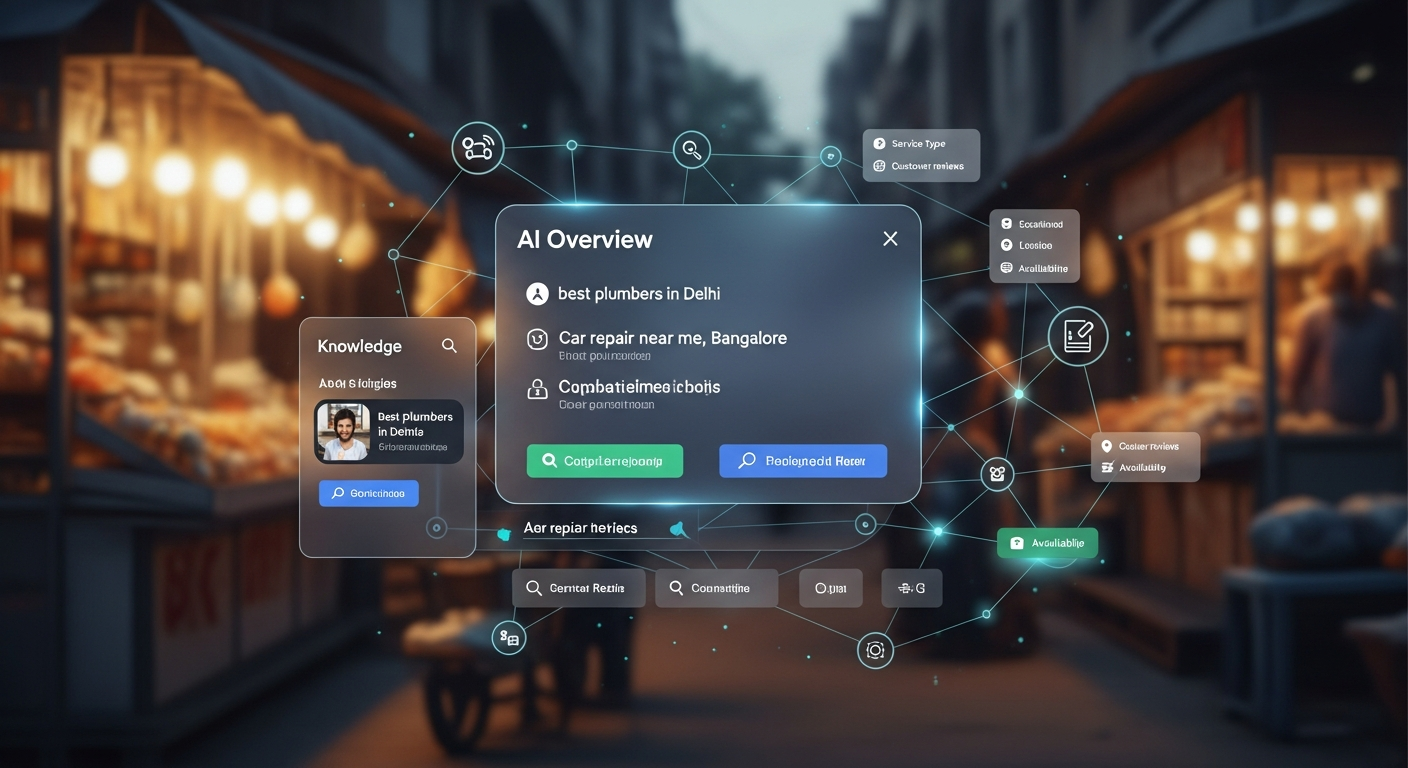Click the profile icon beside best plumbers in Delhi
Image resolution: width=1408 pixels, height=768 pixels.
[x=537, y=293]
